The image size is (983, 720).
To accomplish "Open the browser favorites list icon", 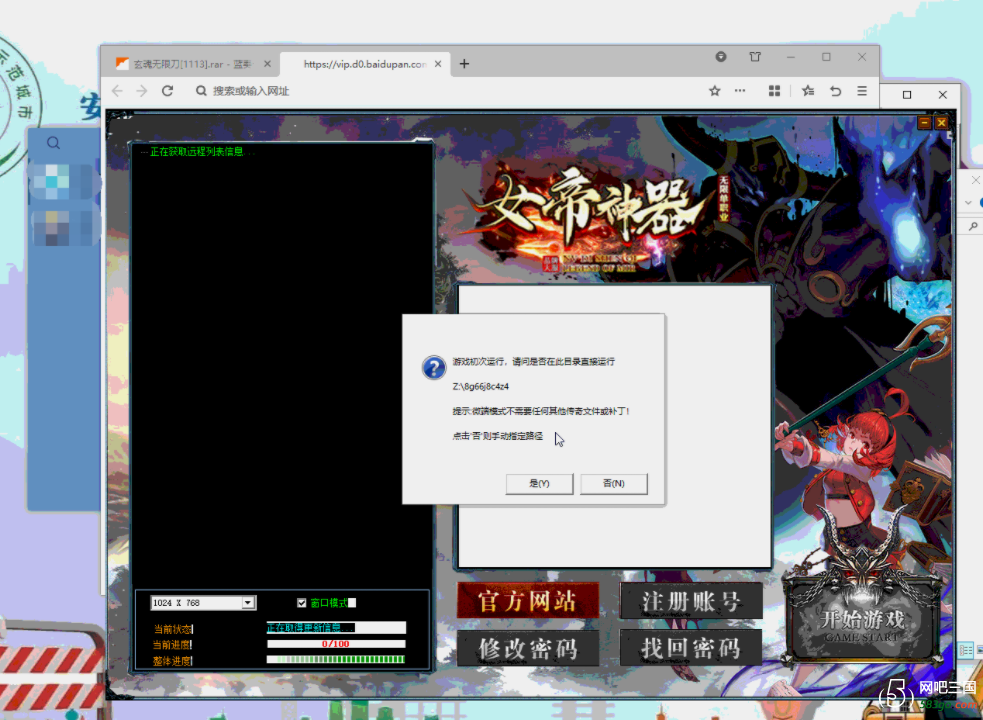I will coord(808,91).
